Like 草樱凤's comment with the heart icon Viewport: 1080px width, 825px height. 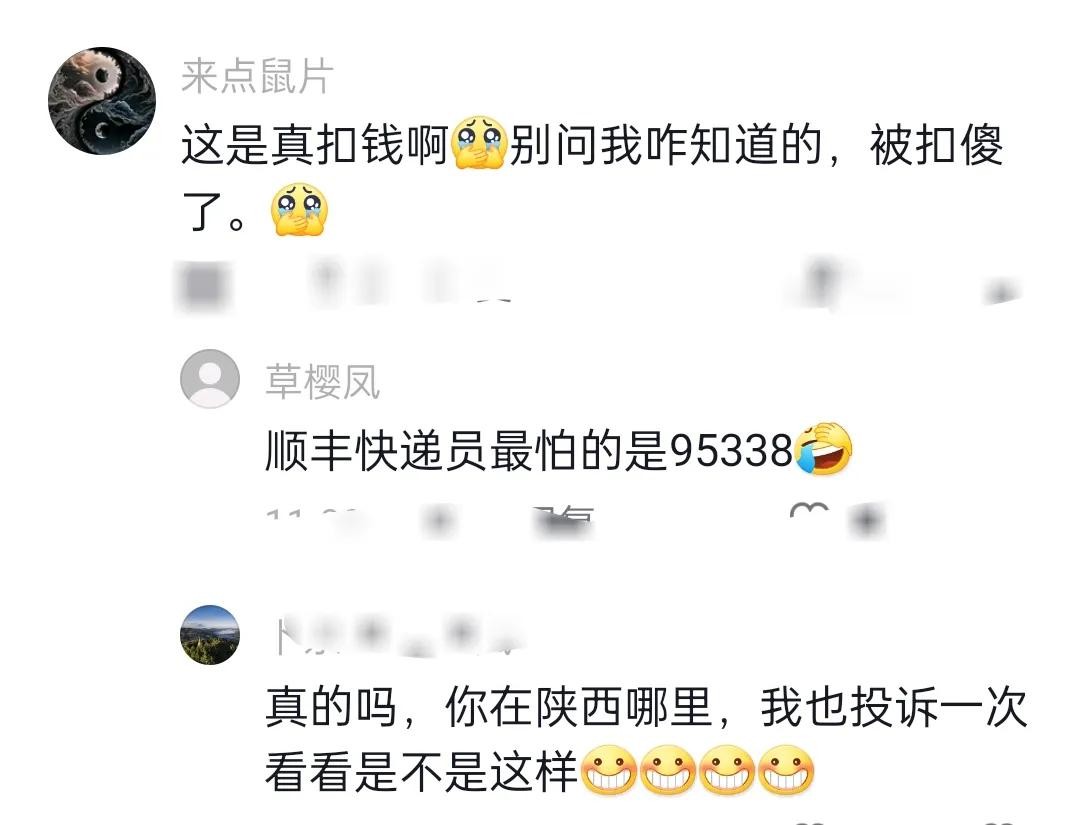click(810, 515)
